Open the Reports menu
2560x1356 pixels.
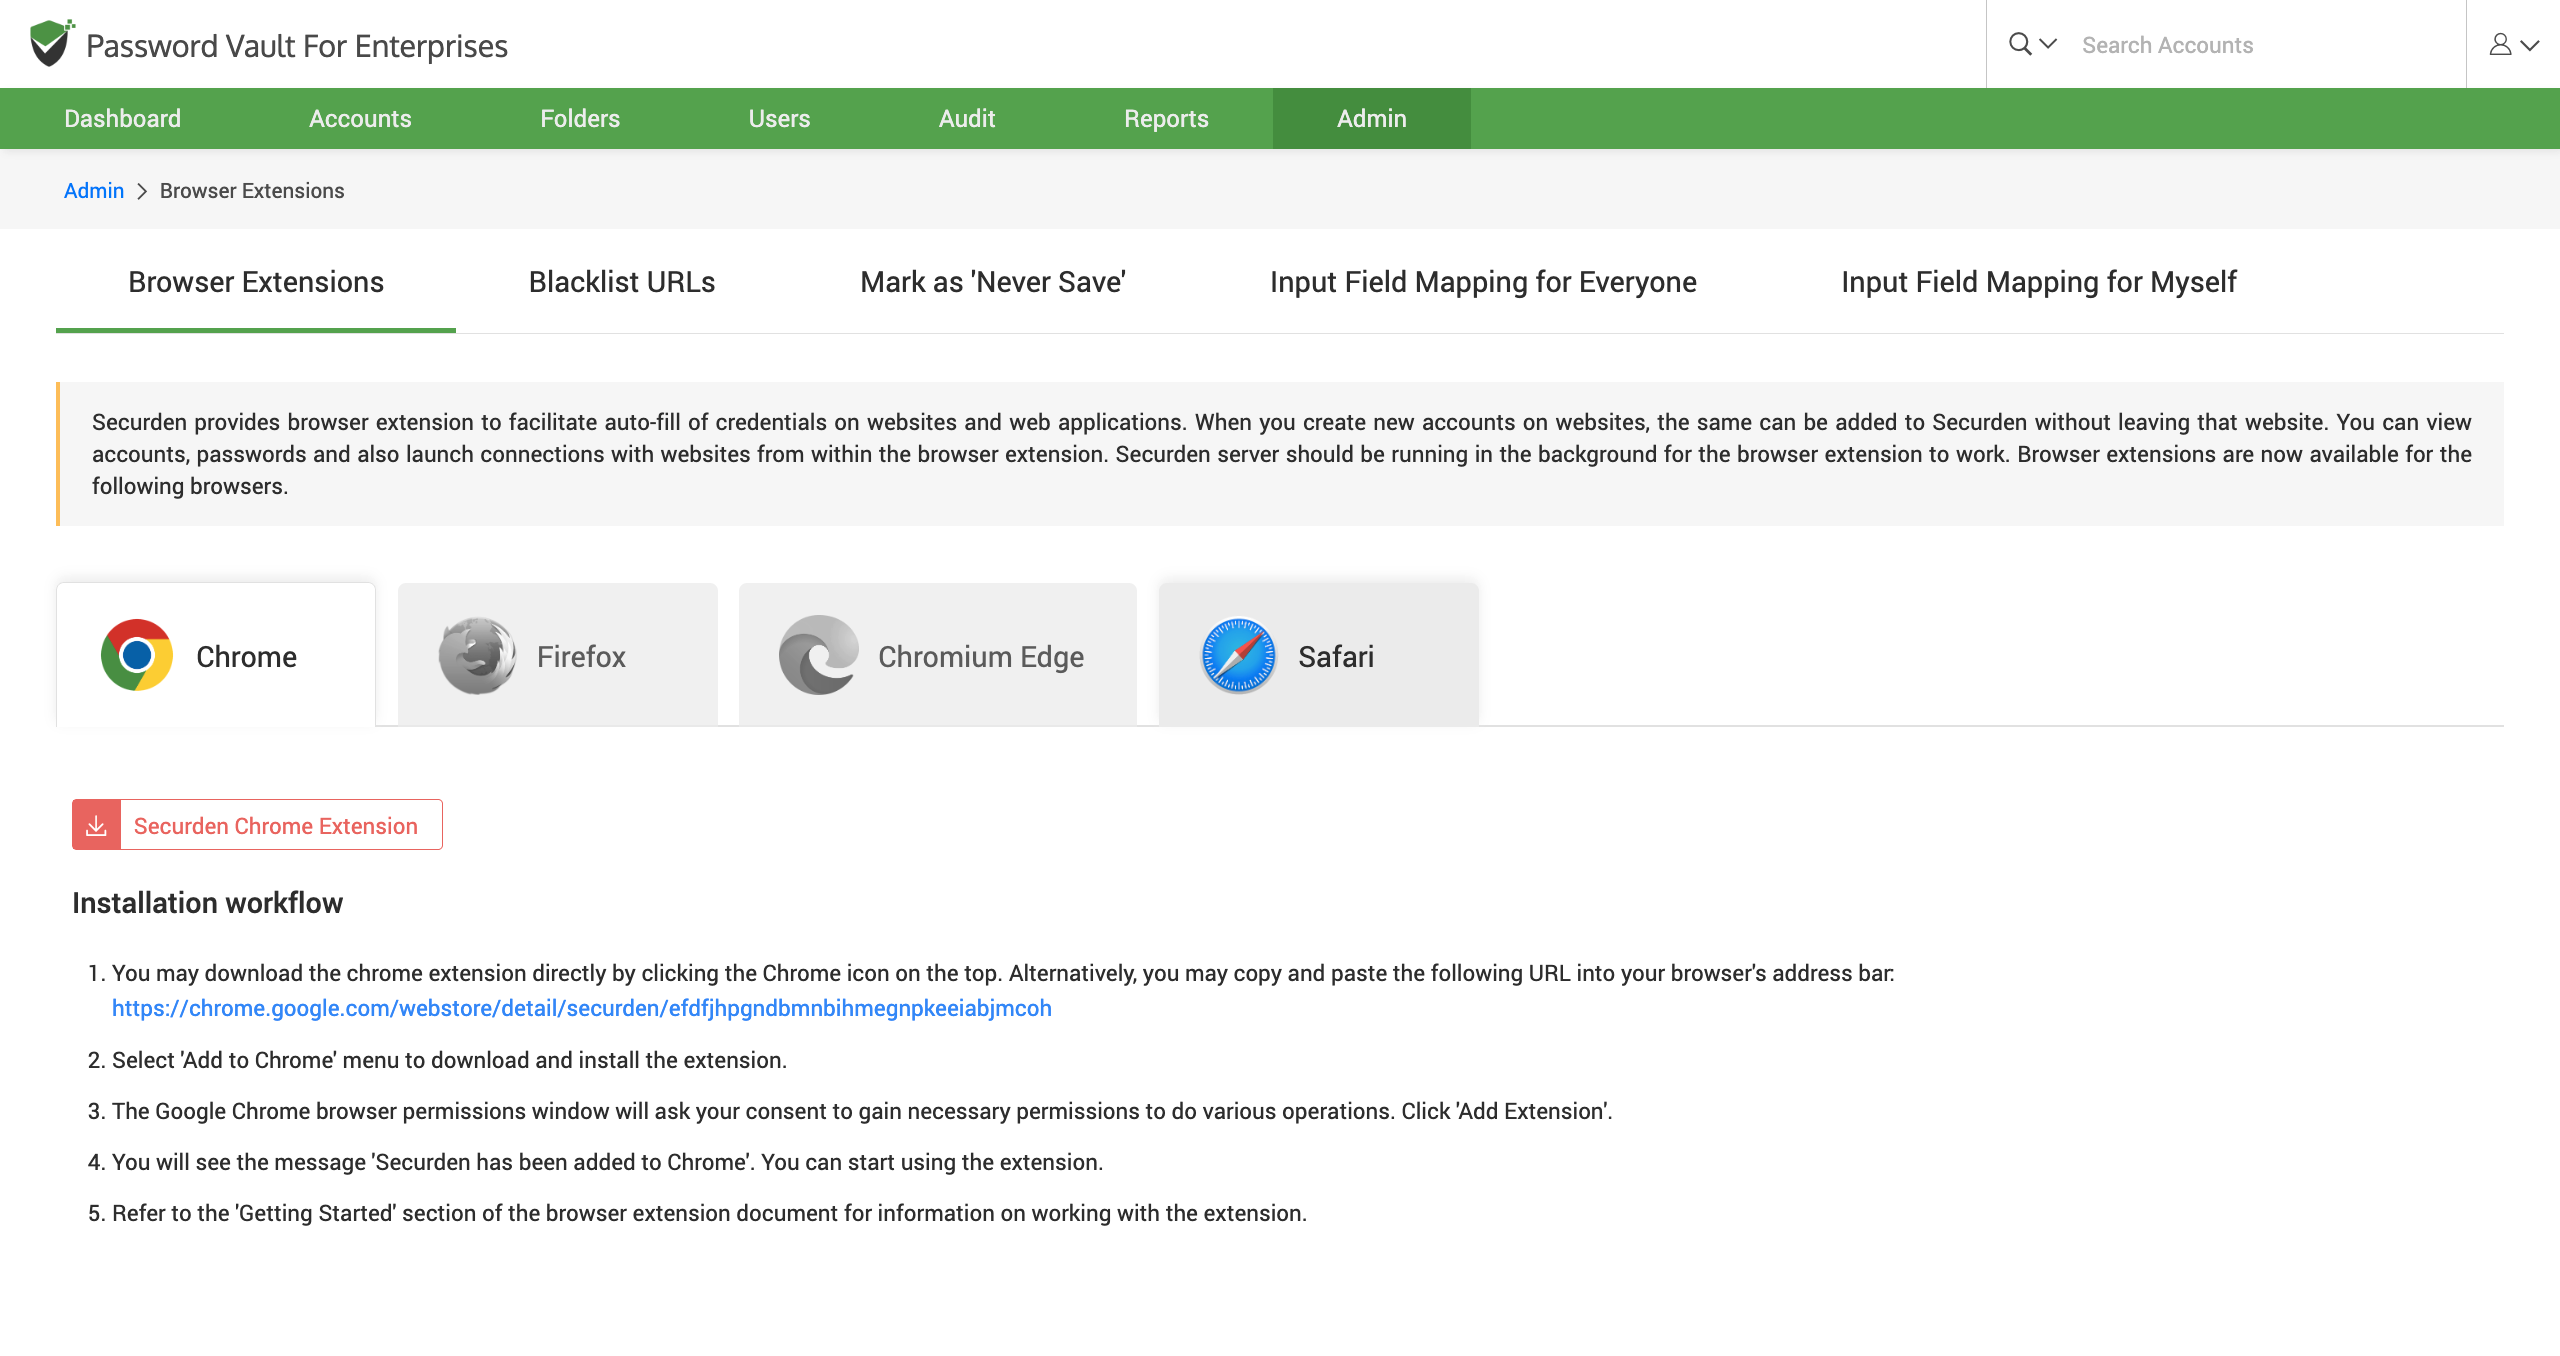pyautogui.click(x=1166, y=118)
